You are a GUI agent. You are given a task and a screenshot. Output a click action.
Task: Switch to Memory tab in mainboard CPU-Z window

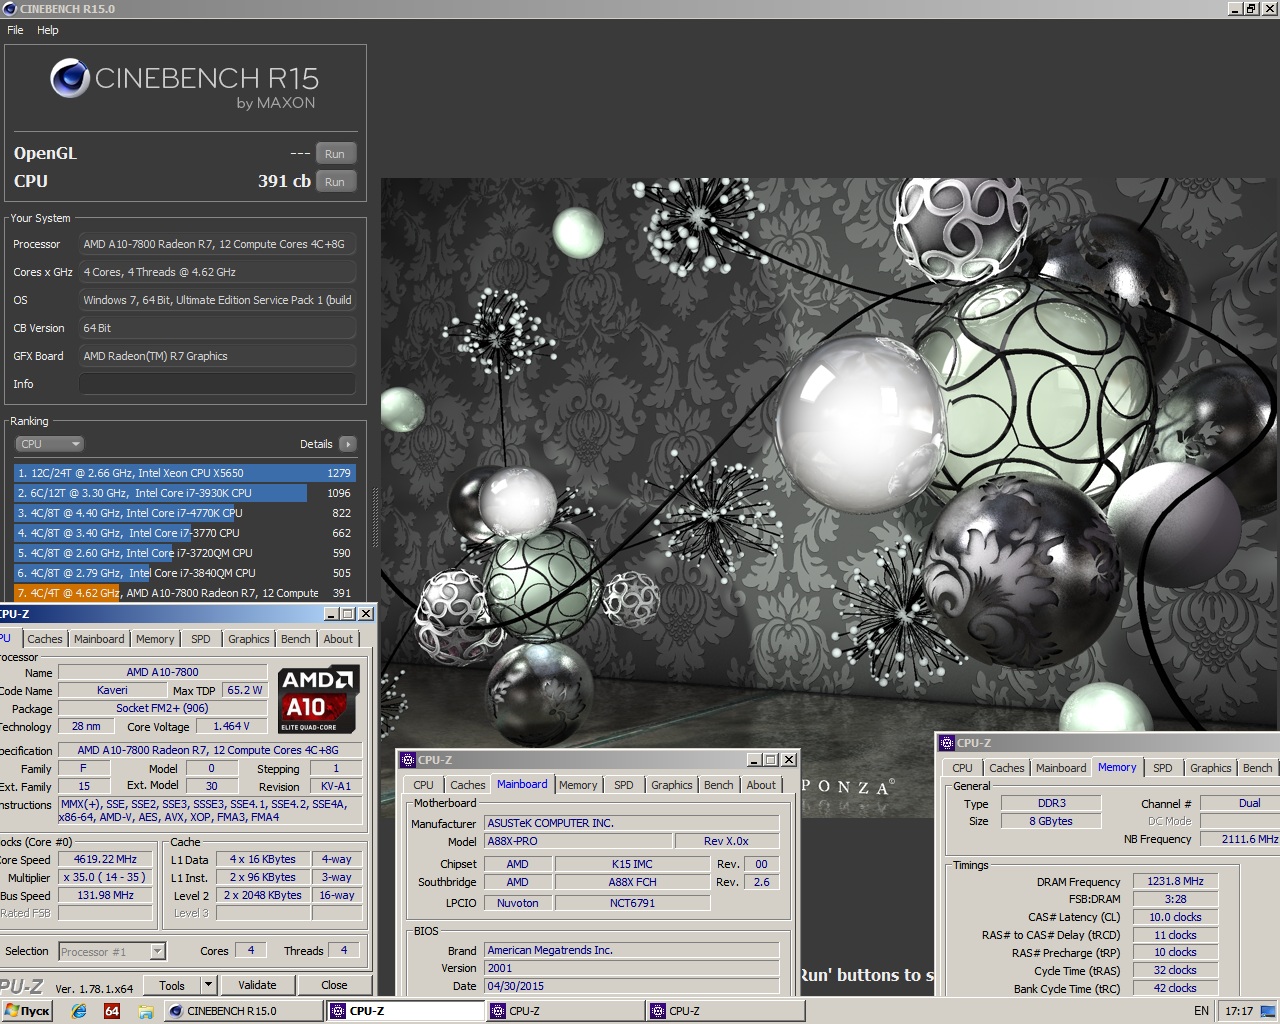(578, 785)
